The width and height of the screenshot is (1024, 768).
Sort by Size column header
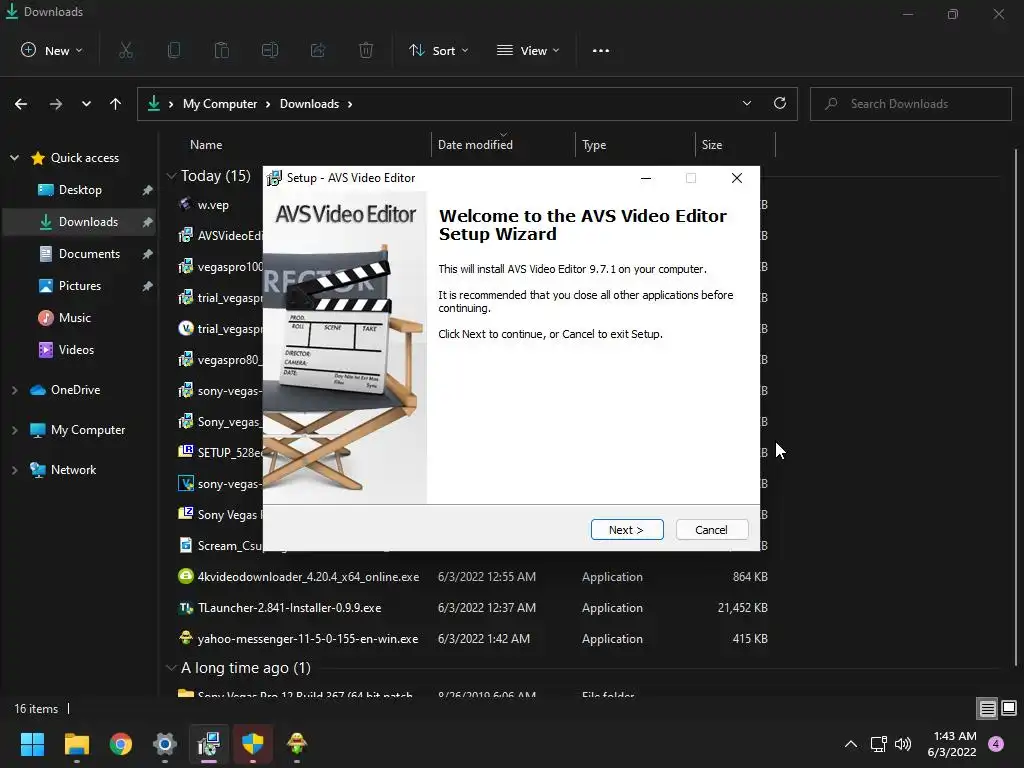click(x=712, y=145)
